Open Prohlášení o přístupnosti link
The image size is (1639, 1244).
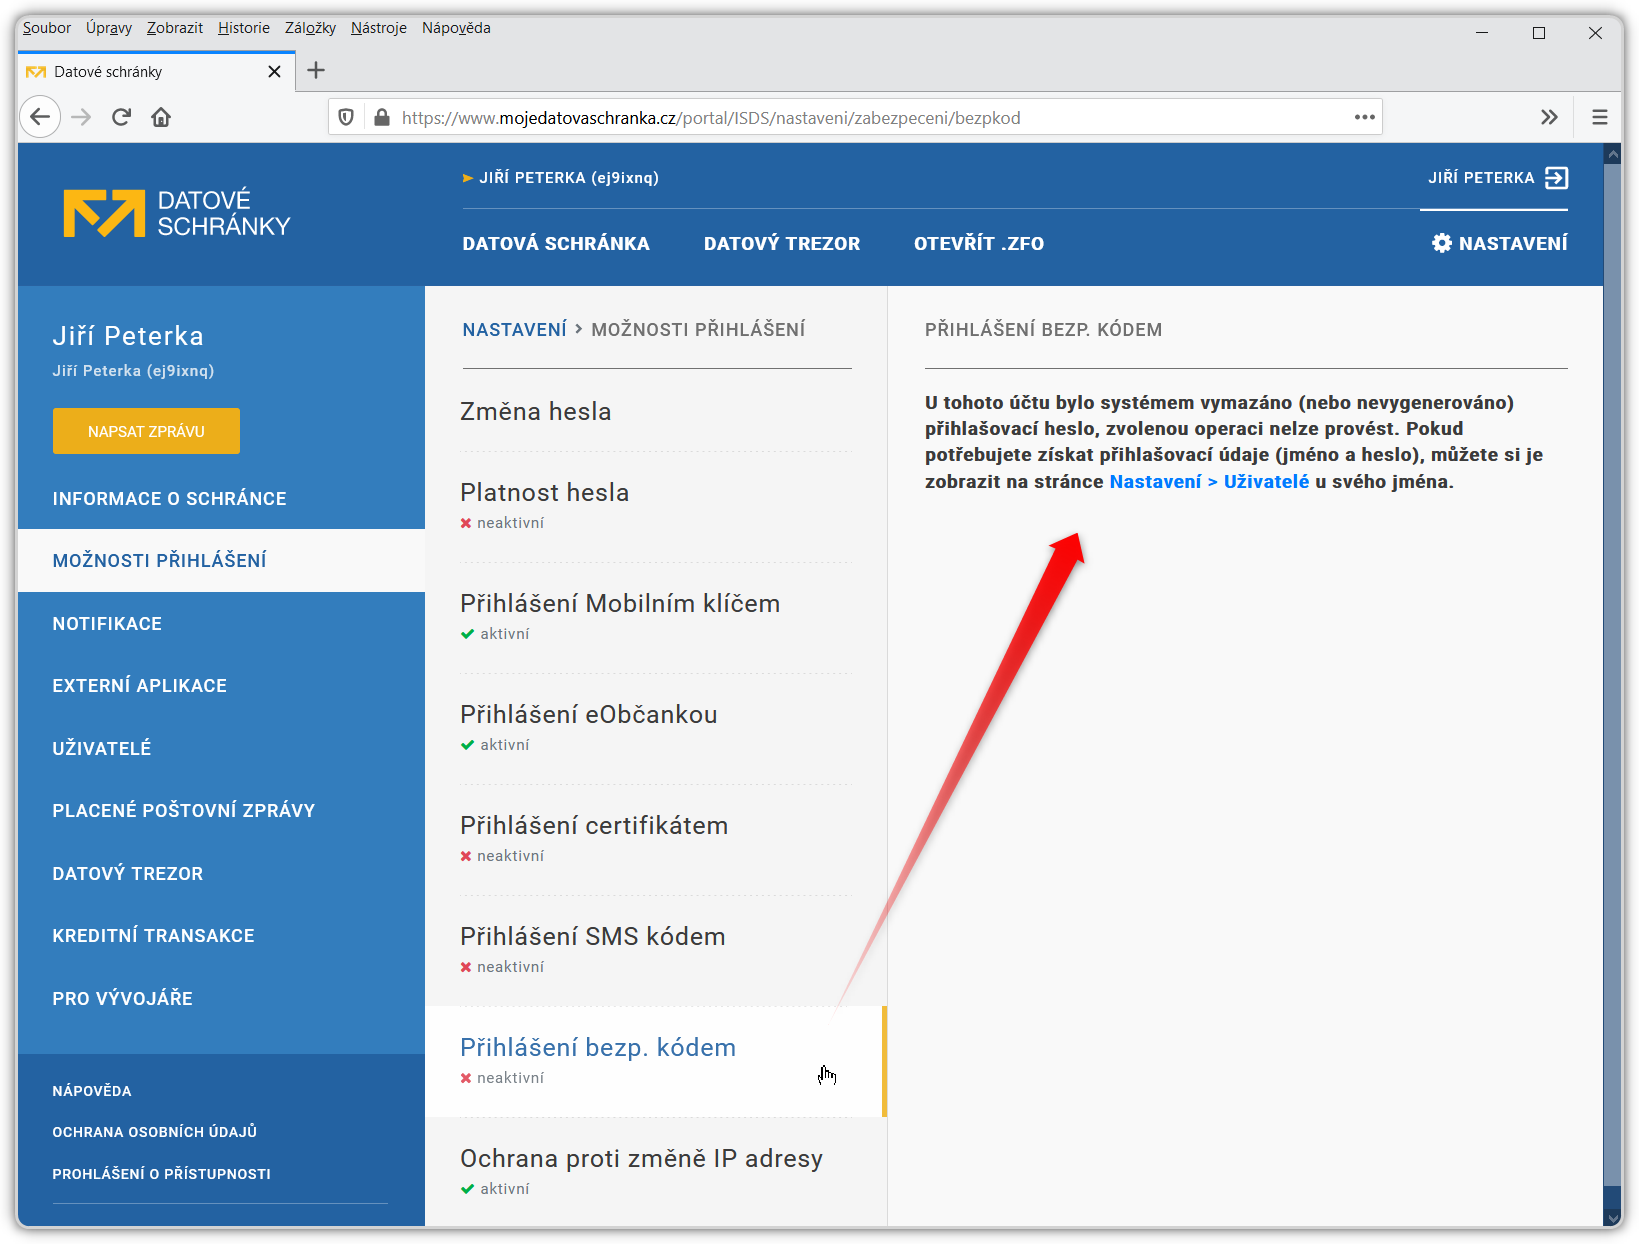click(x=162, y=1174)
